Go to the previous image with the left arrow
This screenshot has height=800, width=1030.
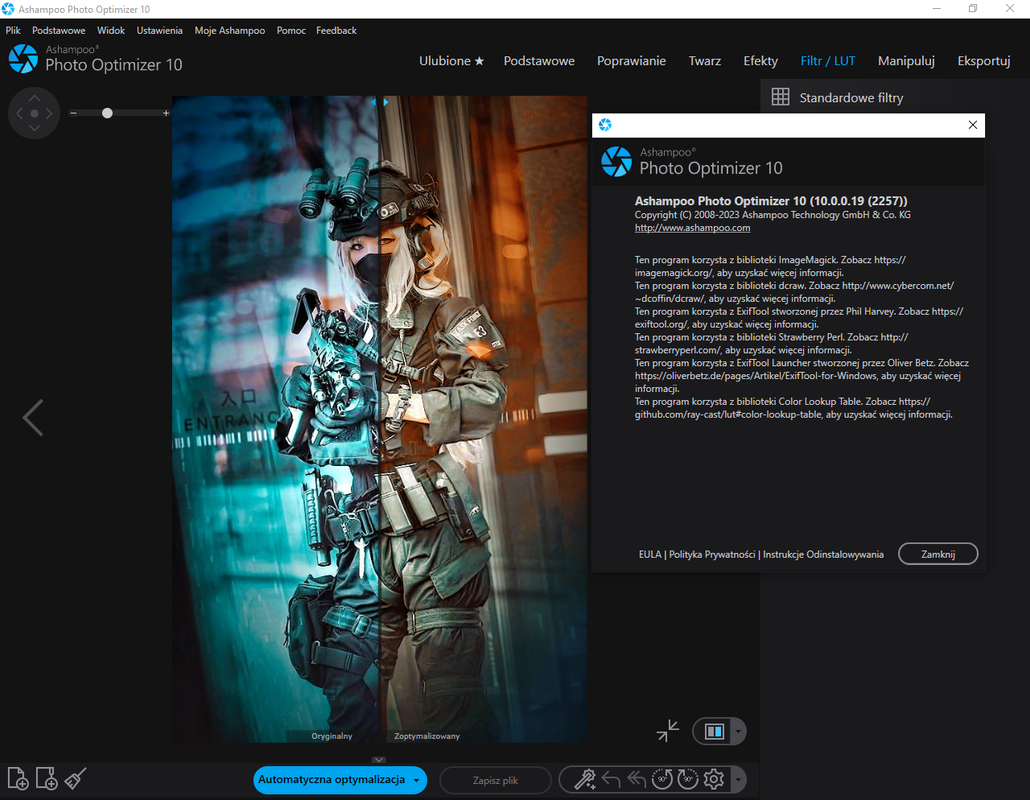point(33,418)
